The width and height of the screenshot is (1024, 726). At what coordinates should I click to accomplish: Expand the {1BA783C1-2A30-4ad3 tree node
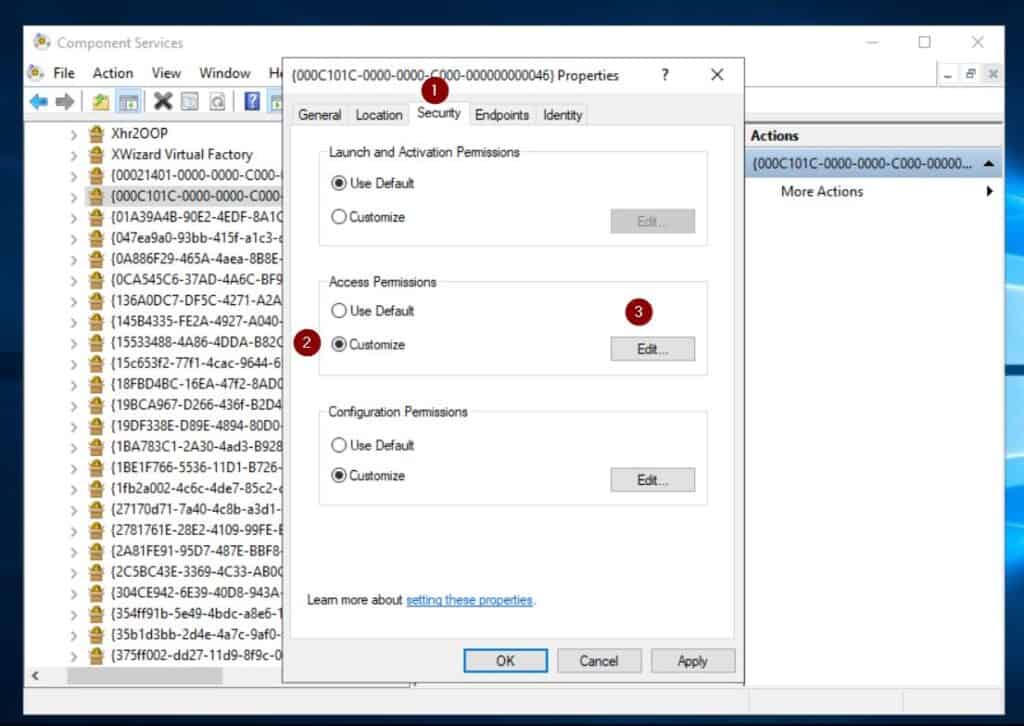pos(74,448)
